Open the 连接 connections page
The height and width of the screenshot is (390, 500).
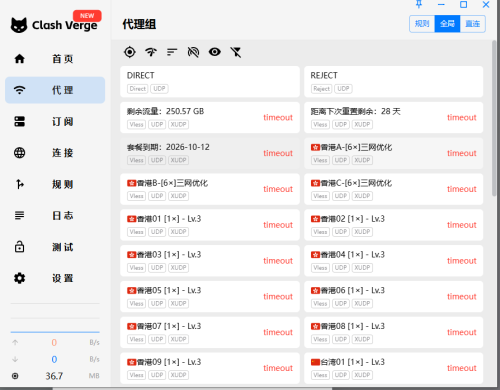[x=55, y=153]
